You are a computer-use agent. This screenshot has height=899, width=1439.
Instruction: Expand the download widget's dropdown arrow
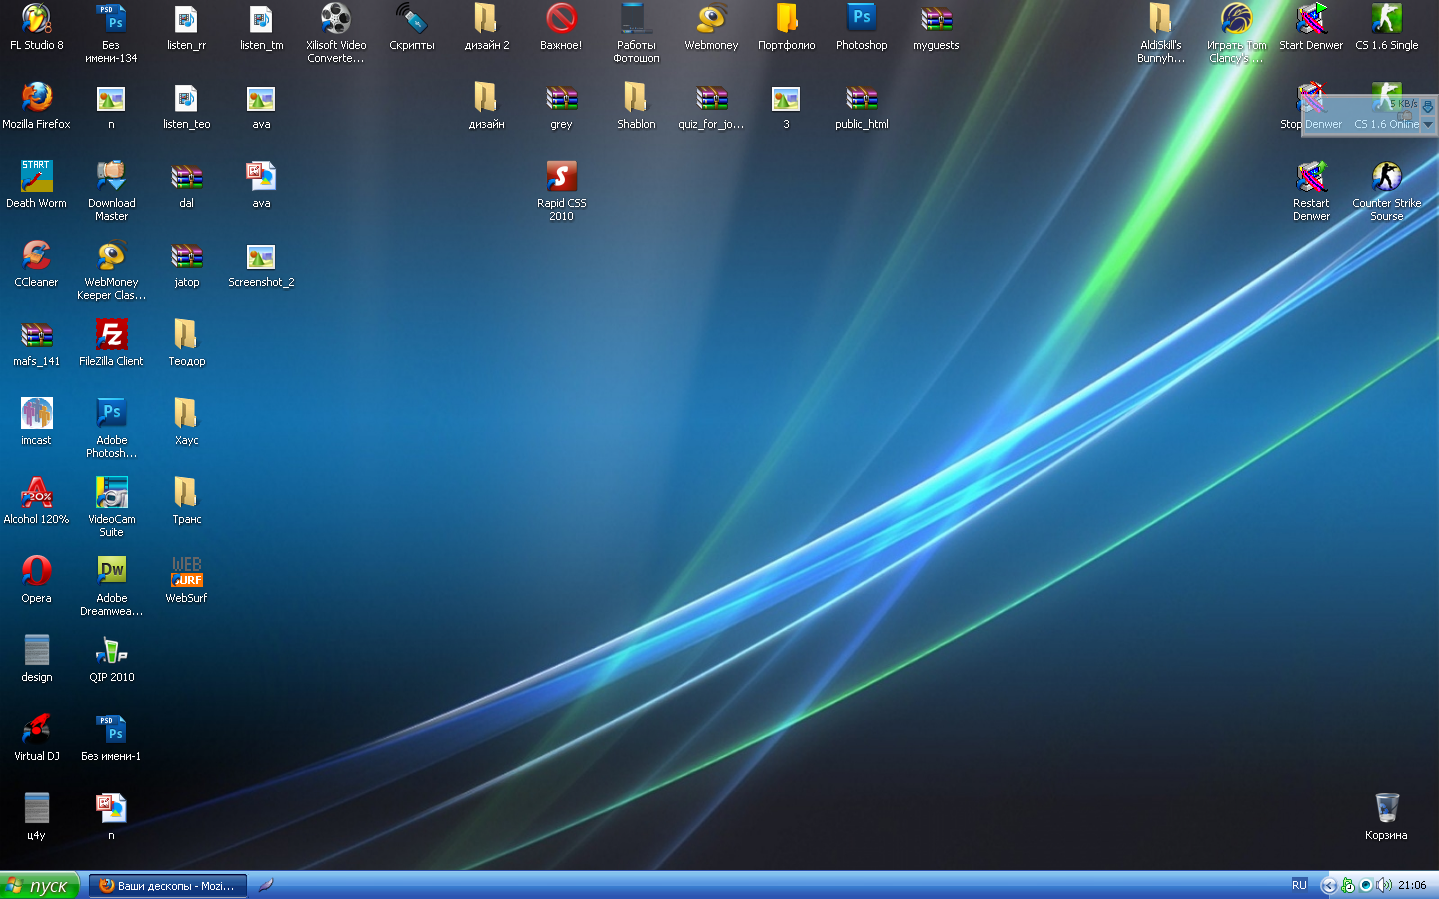click(1428, 125)
